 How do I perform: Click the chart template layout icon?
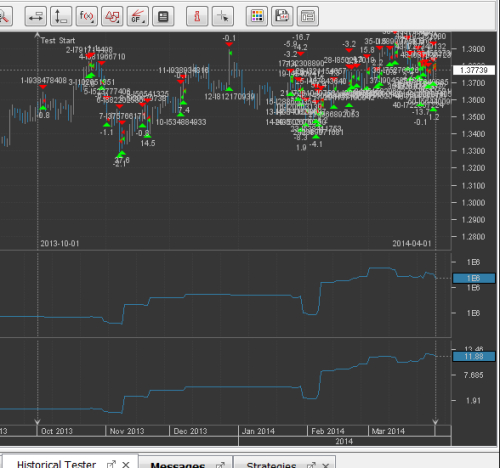(x=308, y=16)
